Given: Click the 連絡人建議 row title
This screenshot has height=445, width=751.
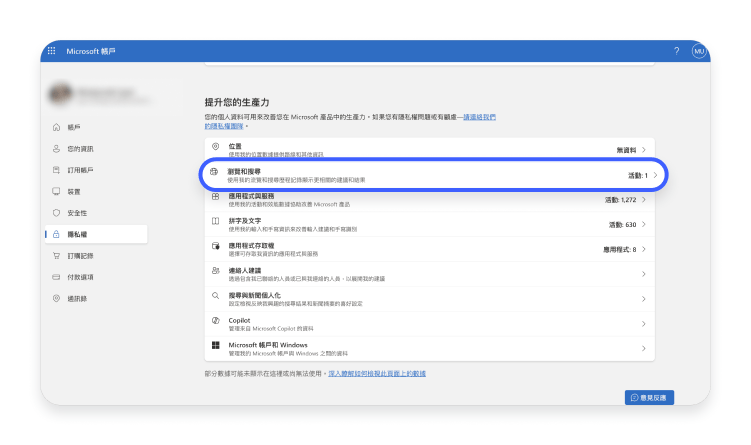Looking at the screenshot, I should coord(245,271).
